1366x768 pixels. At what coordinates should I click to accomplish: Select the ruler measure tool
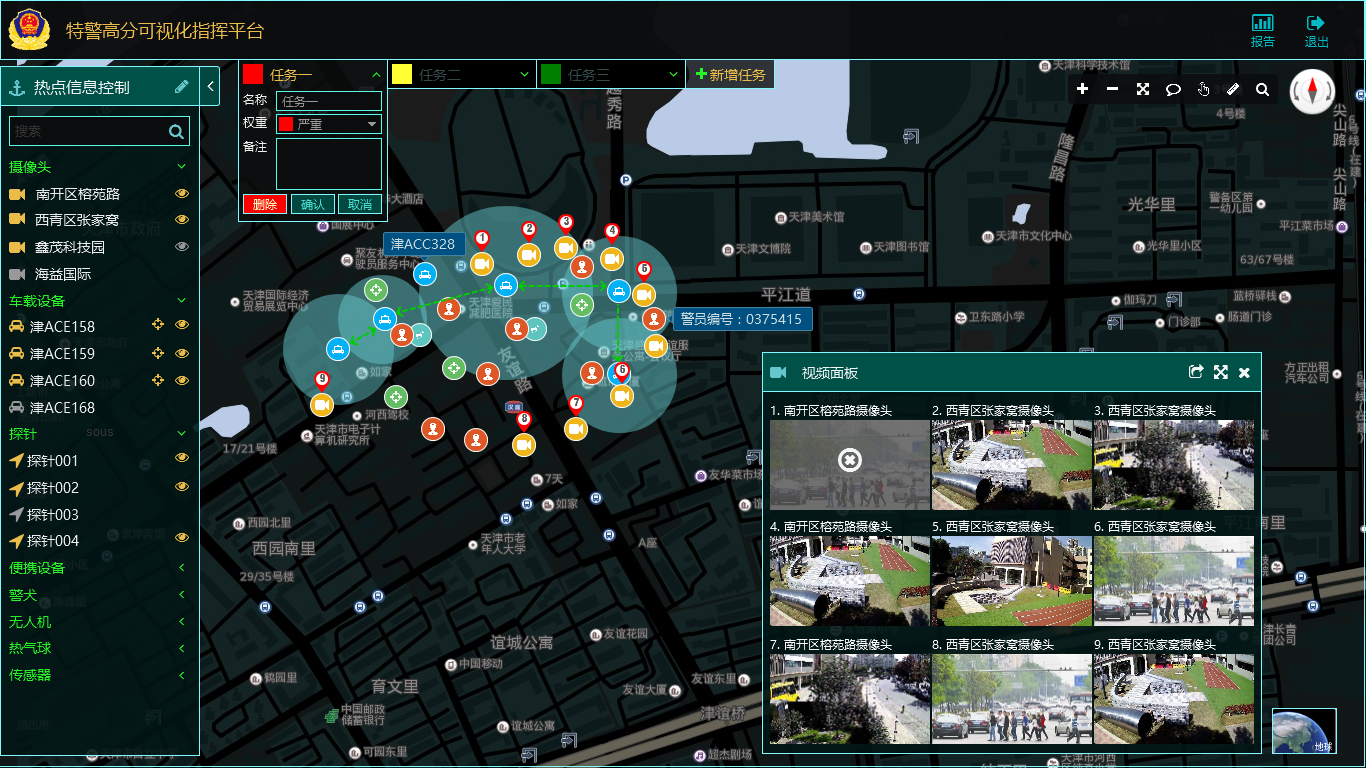[x=1232, y=89]
